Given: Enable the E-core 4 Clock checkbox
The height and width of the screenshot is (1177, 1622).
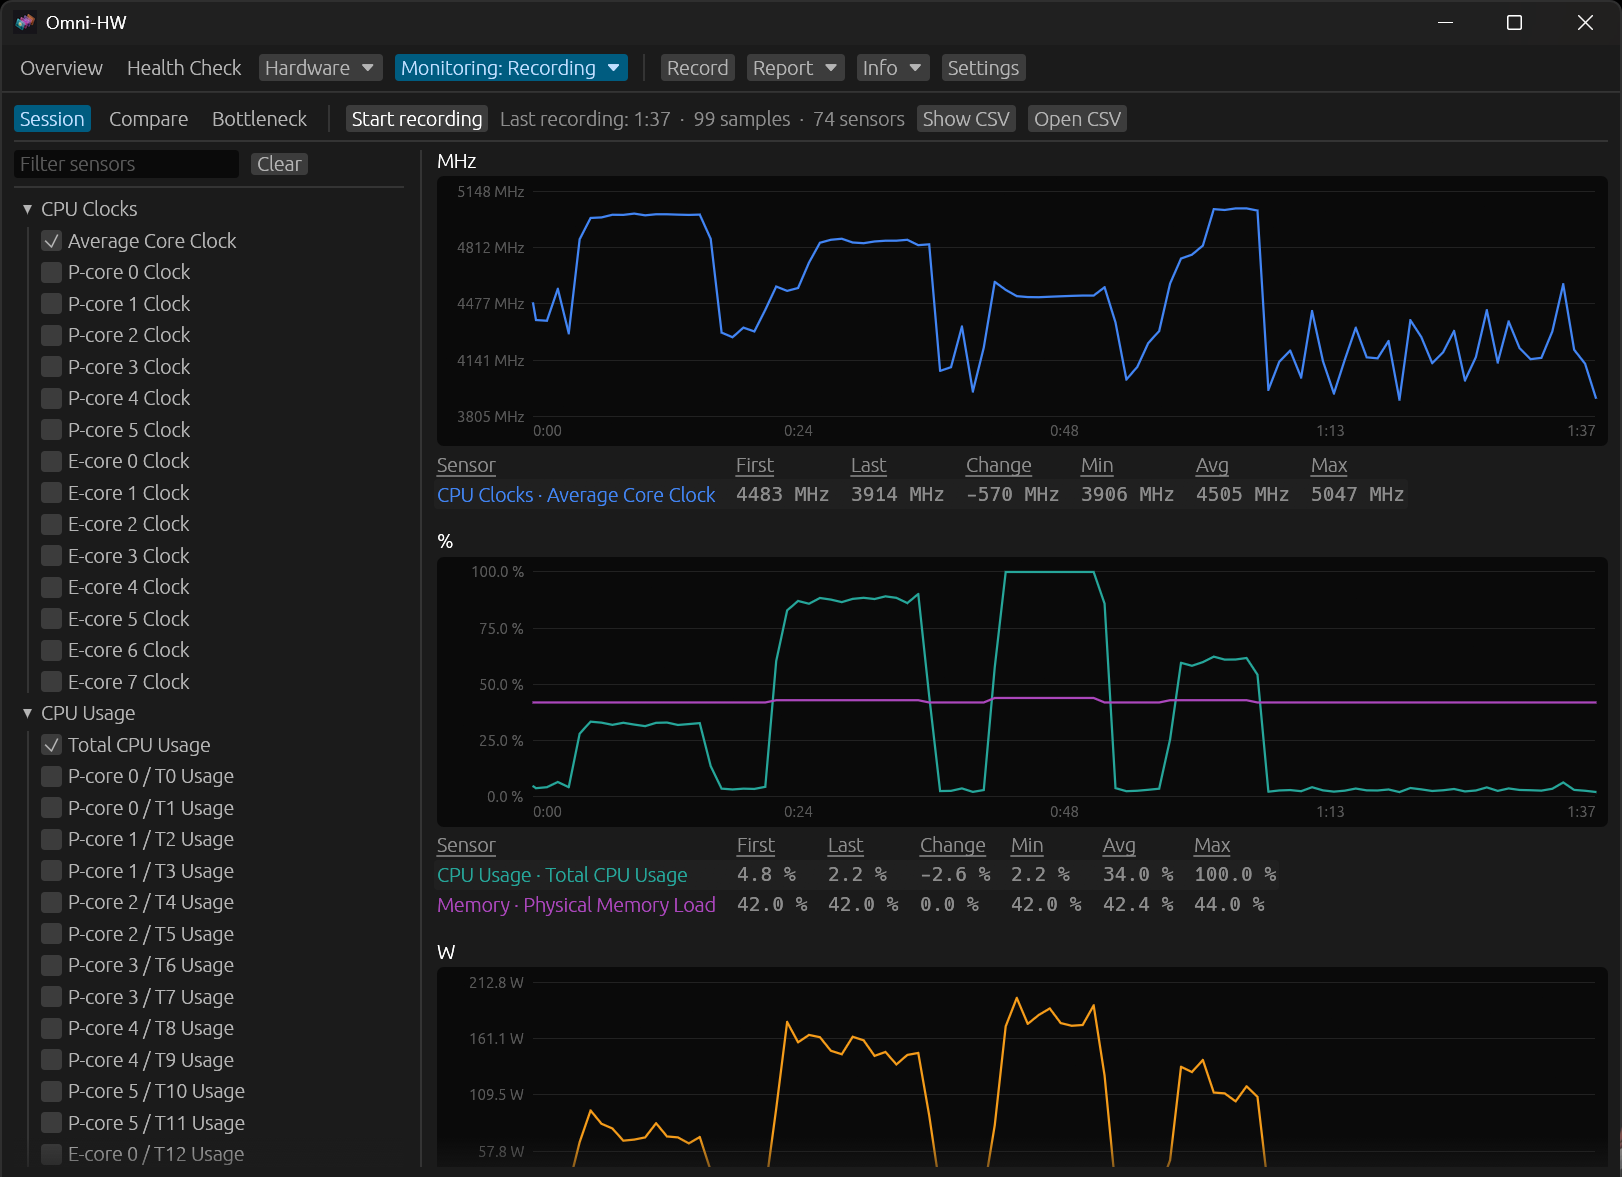Looking at the screenshot, I should [x=52, y=587].
